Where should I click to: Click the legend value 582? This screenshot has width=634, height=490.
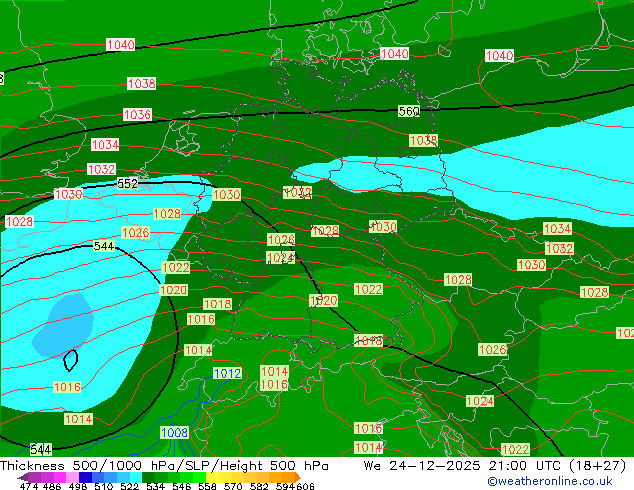point(259,486)
